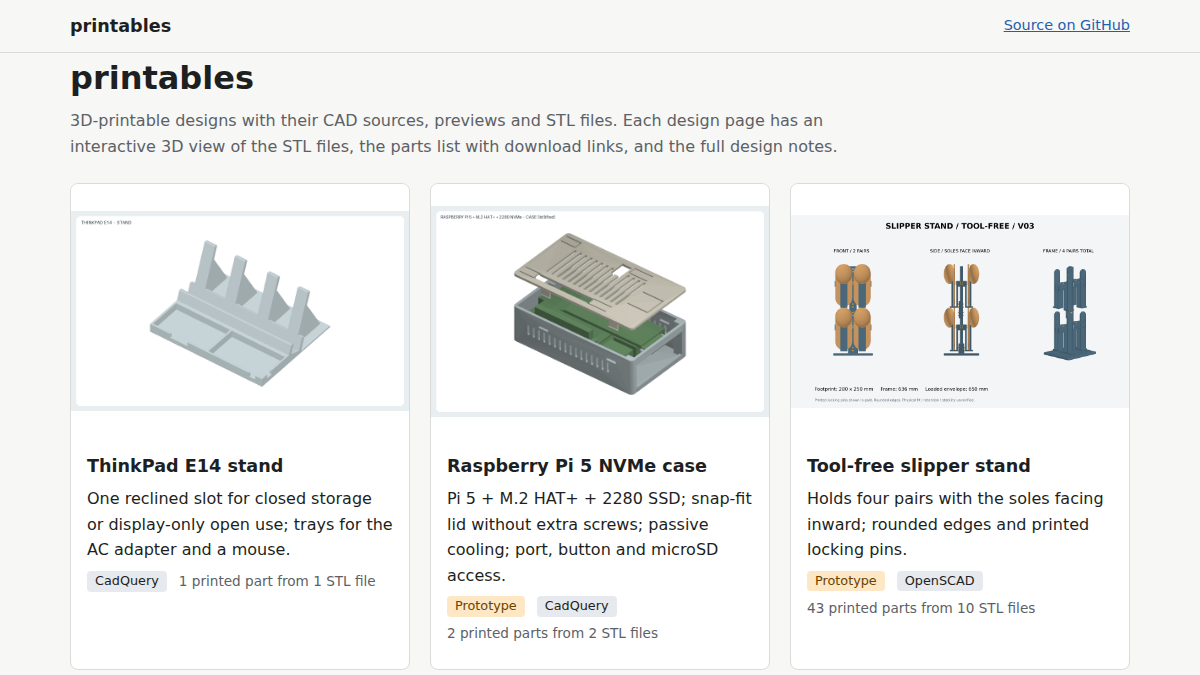Open the Raspberry Pi 5 NVMe case preview image
The height and width of the screenshot is (675, 1200).
600,311
